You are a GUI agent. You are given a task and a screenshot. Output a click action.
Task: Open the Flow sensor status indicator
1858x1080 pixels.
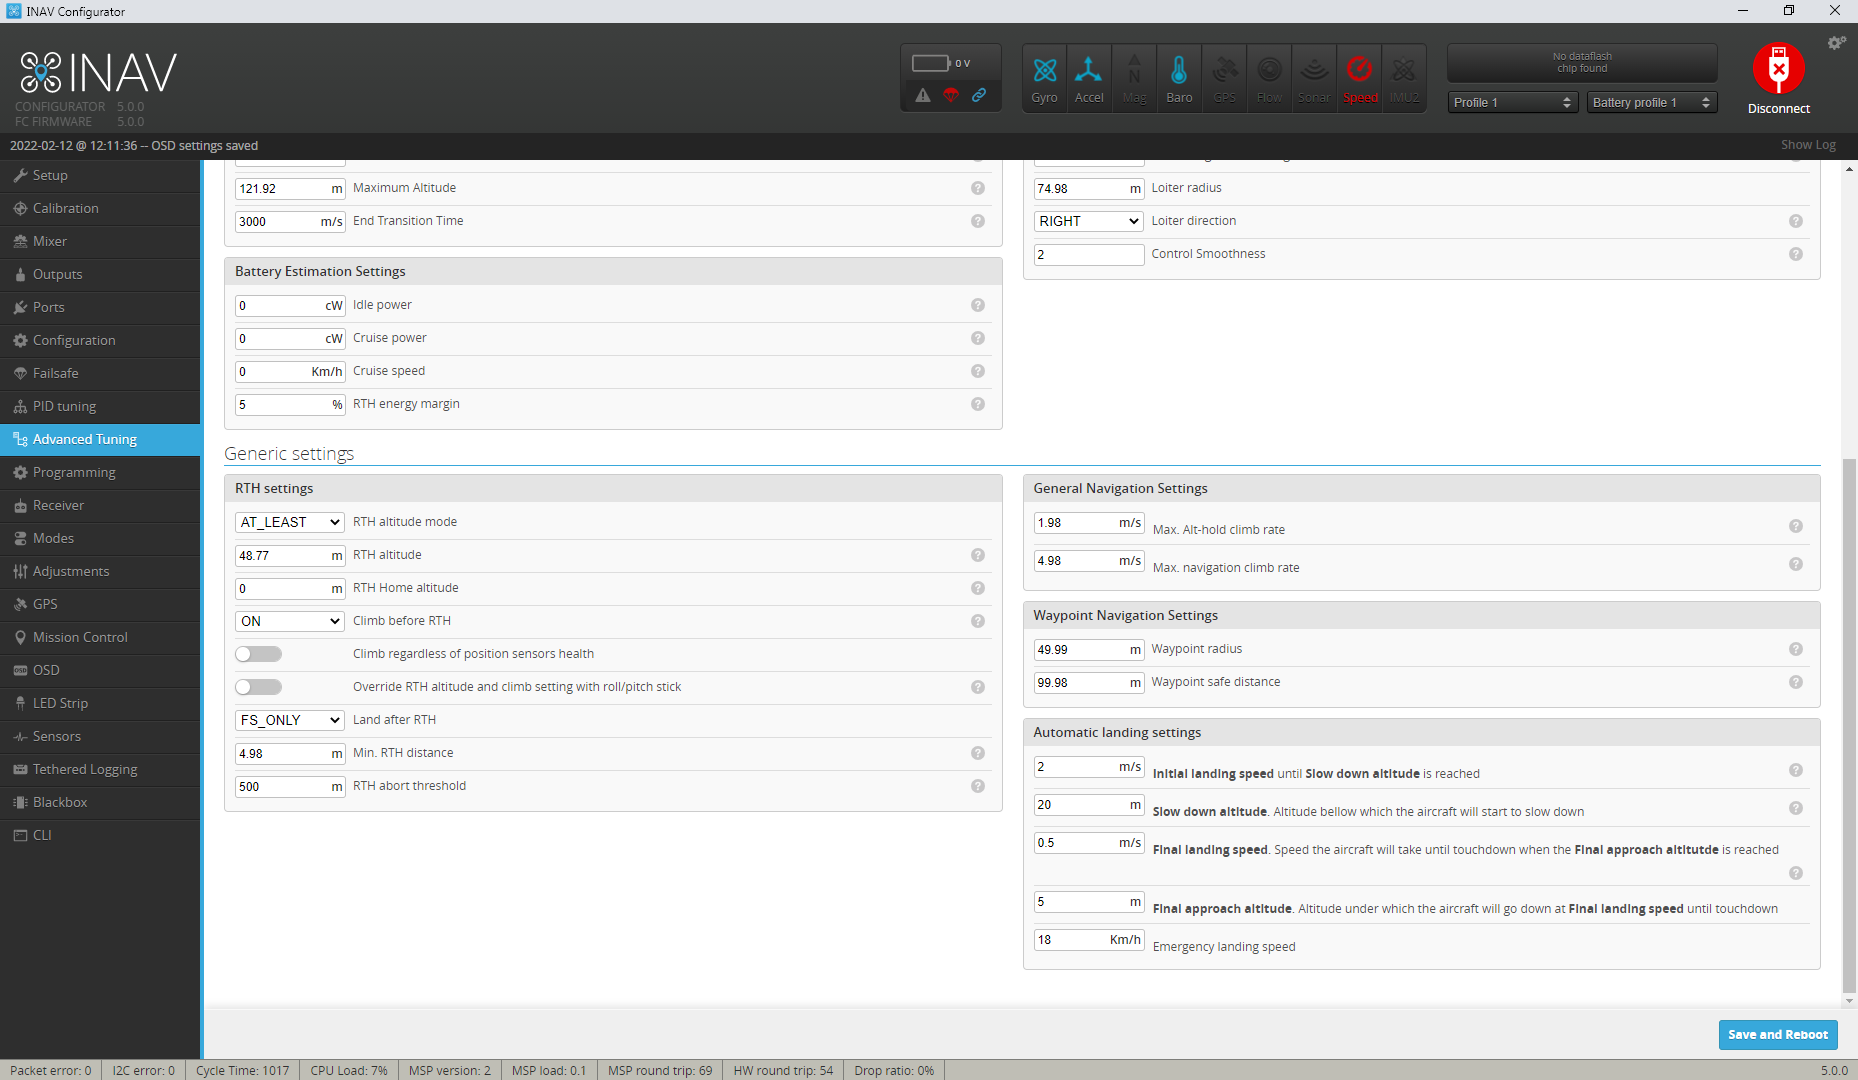[1269, 77]
